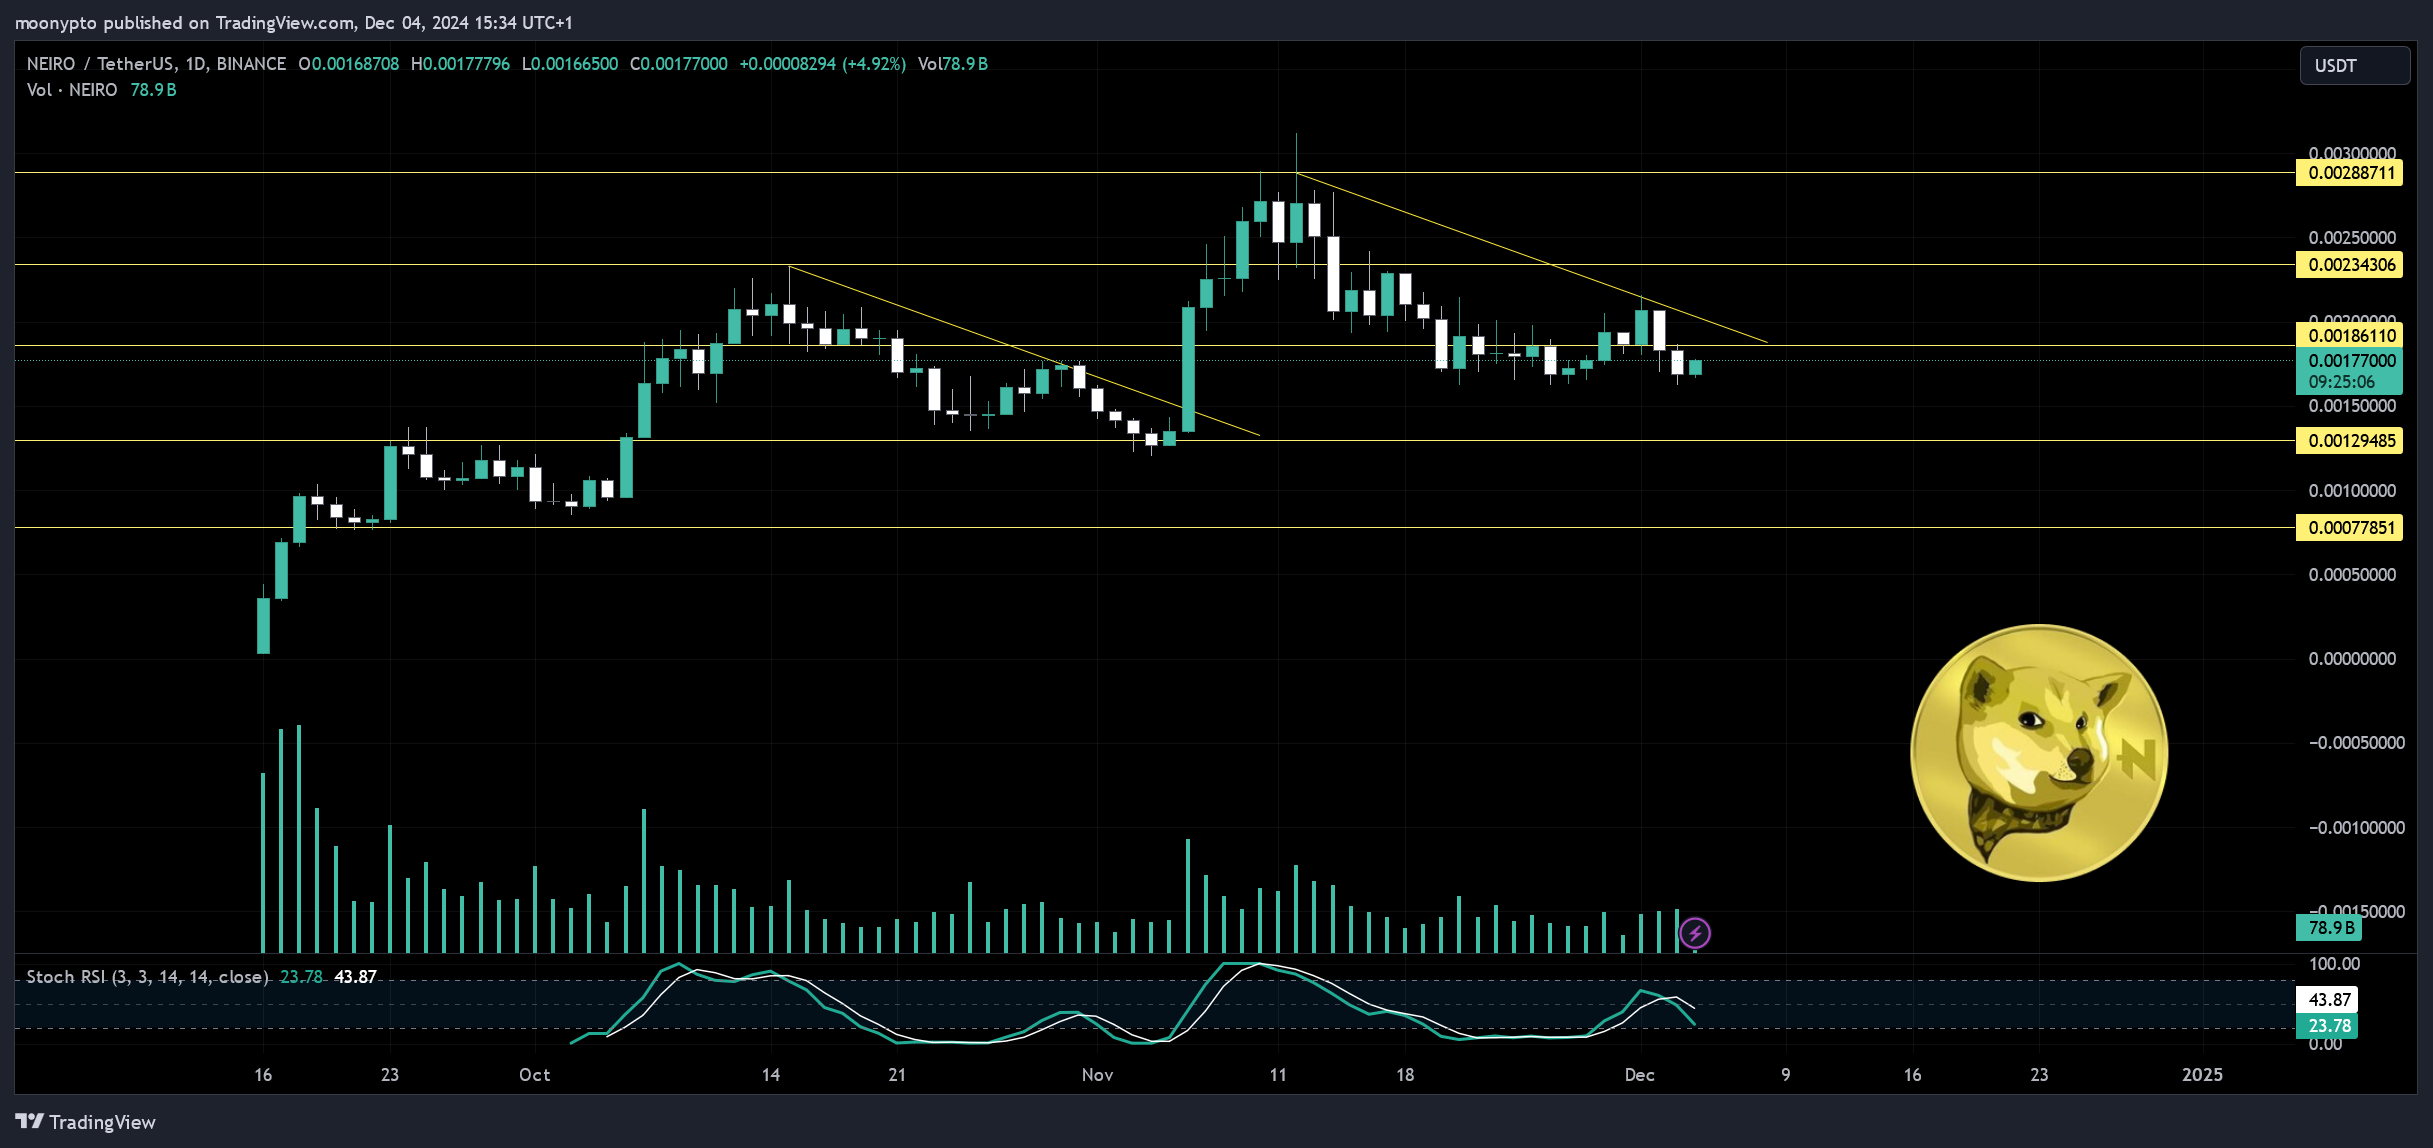The height and width of the screenshot is (1148, 2433).
Task: Click the current price 0.00177000 label
Action: click(2351, 361)
